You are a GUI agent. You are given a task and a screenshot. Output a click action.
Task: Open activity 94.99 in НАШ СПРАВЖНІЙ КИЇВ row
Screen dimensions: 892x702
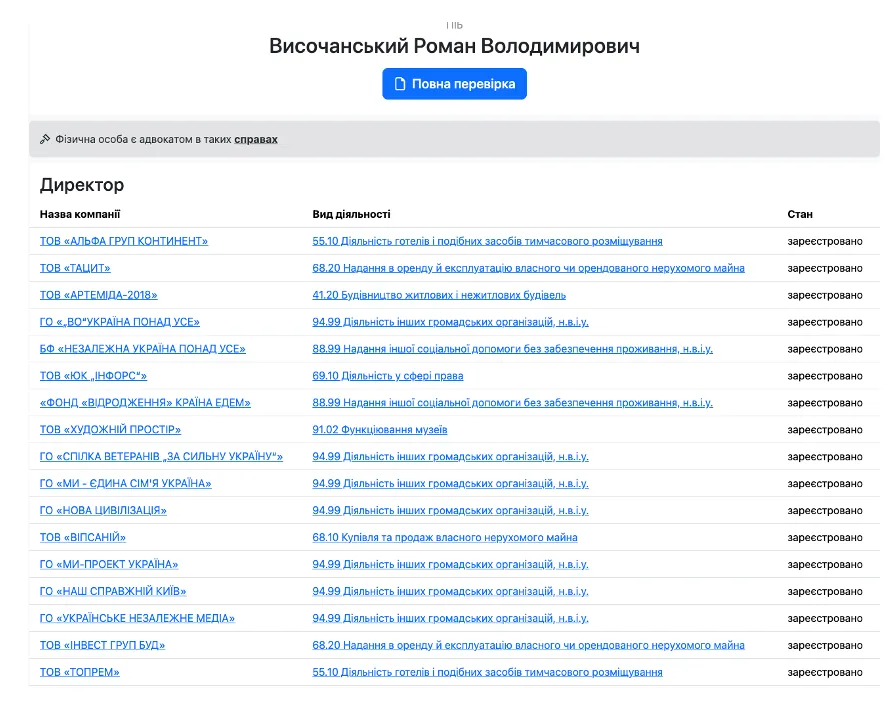coord(450,591)
